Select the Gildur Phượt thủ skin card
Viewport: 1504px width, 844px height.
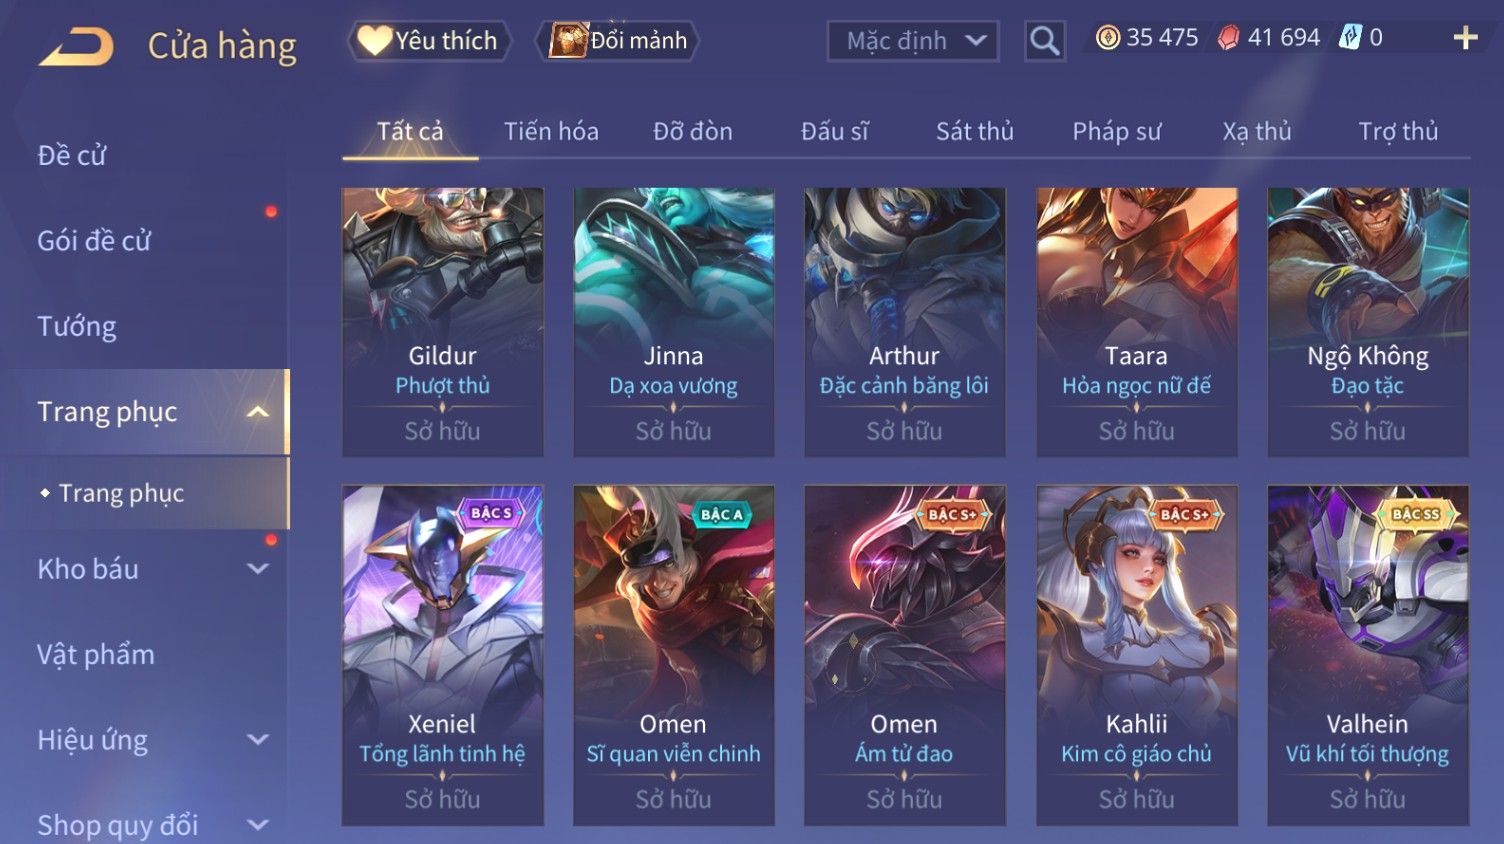(x=443, y=322)
